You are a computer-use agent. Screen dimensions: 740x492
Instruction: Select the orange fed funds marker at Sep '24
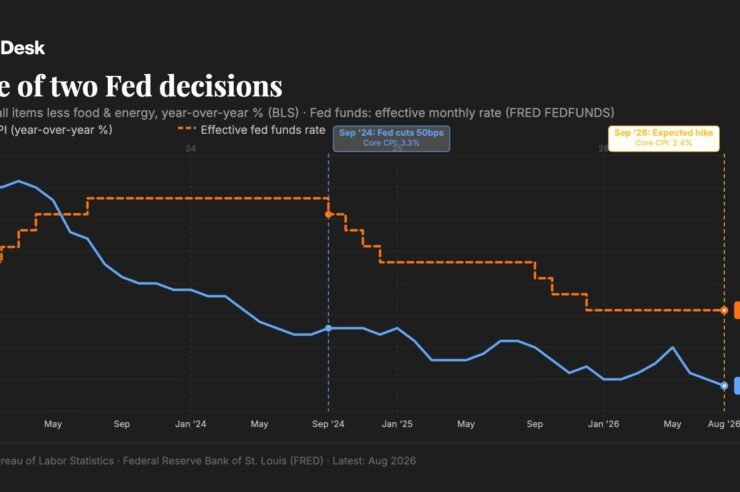point(328,215)
